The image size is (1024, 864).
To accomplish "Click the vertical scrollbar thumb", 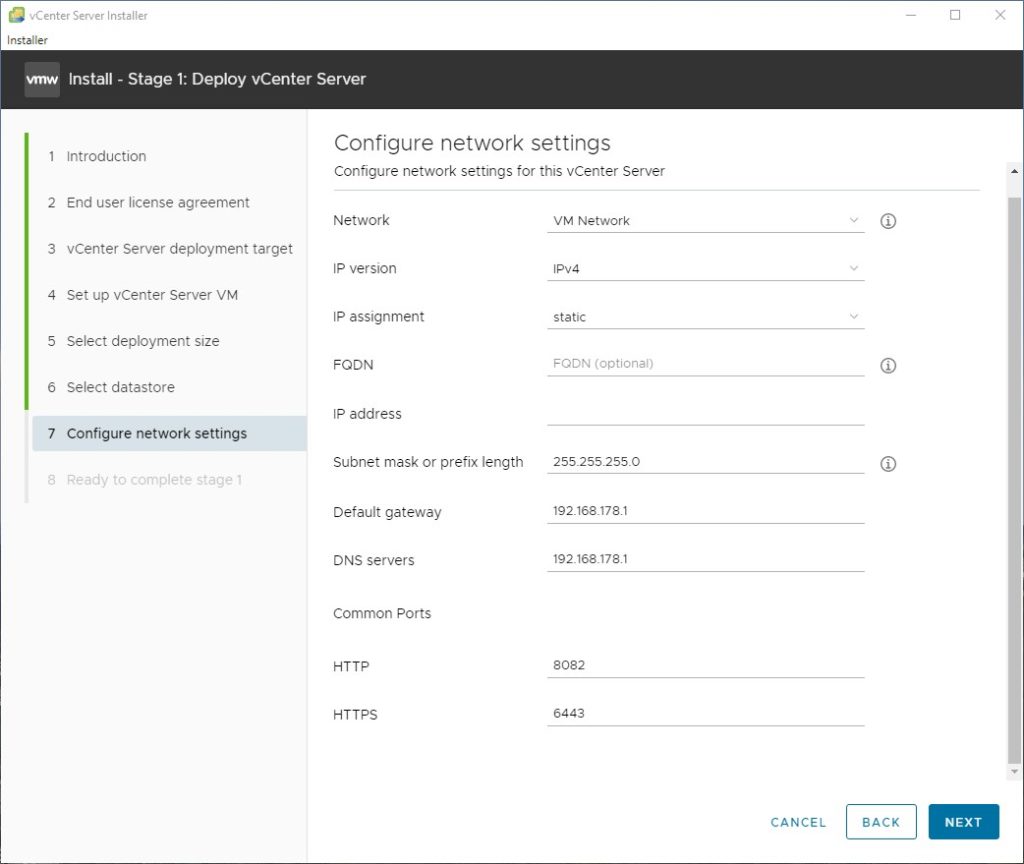I will [1014, 480].
